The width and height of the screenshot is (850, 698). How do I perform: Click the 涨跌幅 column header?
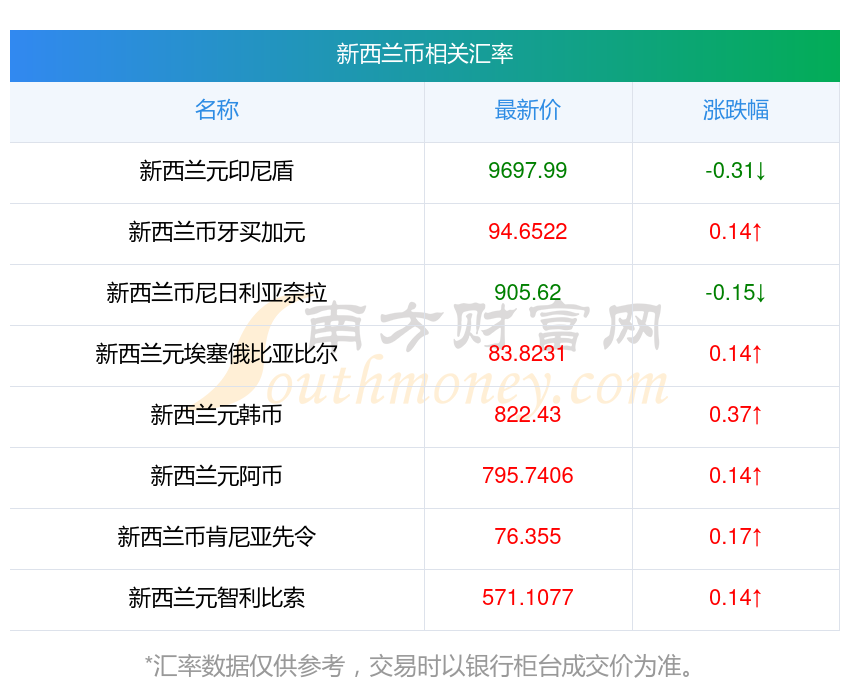pos(736,110)
